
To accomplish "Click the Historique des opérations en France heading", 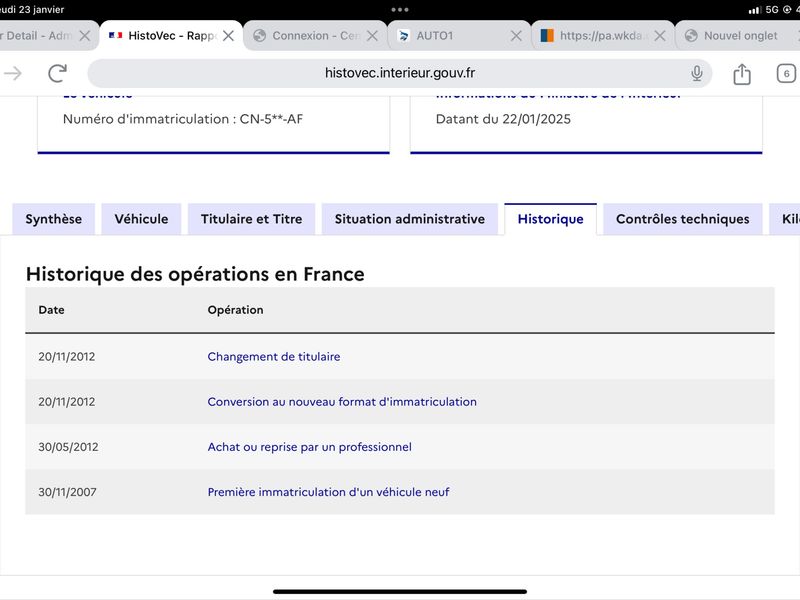I will coord(195,274).
